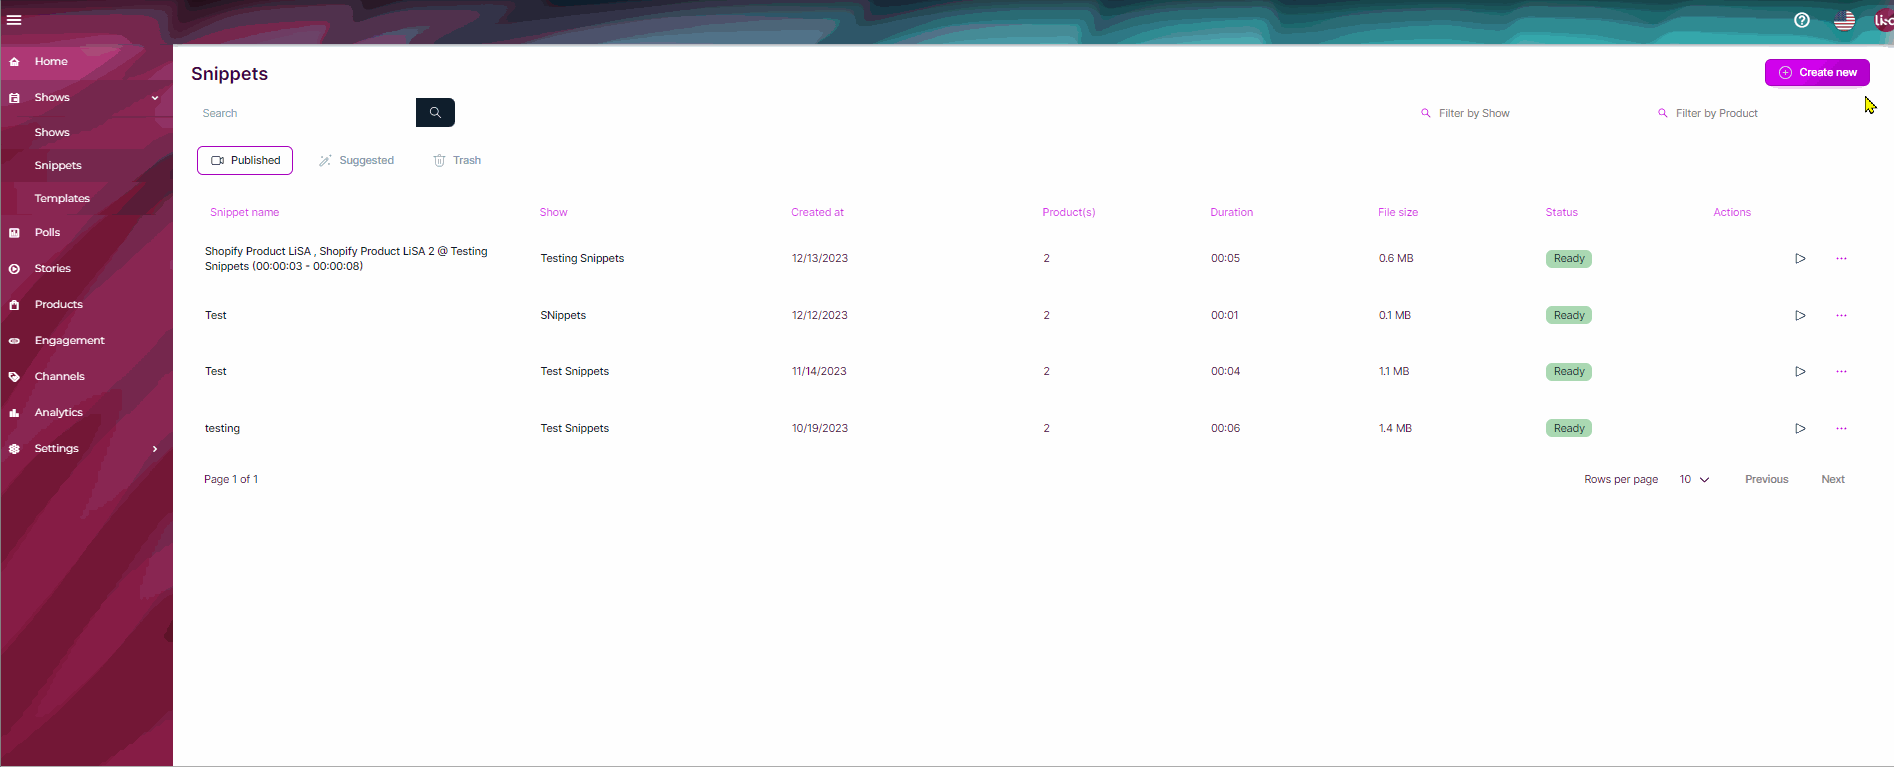Click the user profile avatar
This screenshot has width=1894, height=767.
pyautogui.click(x=1882, y=20)
